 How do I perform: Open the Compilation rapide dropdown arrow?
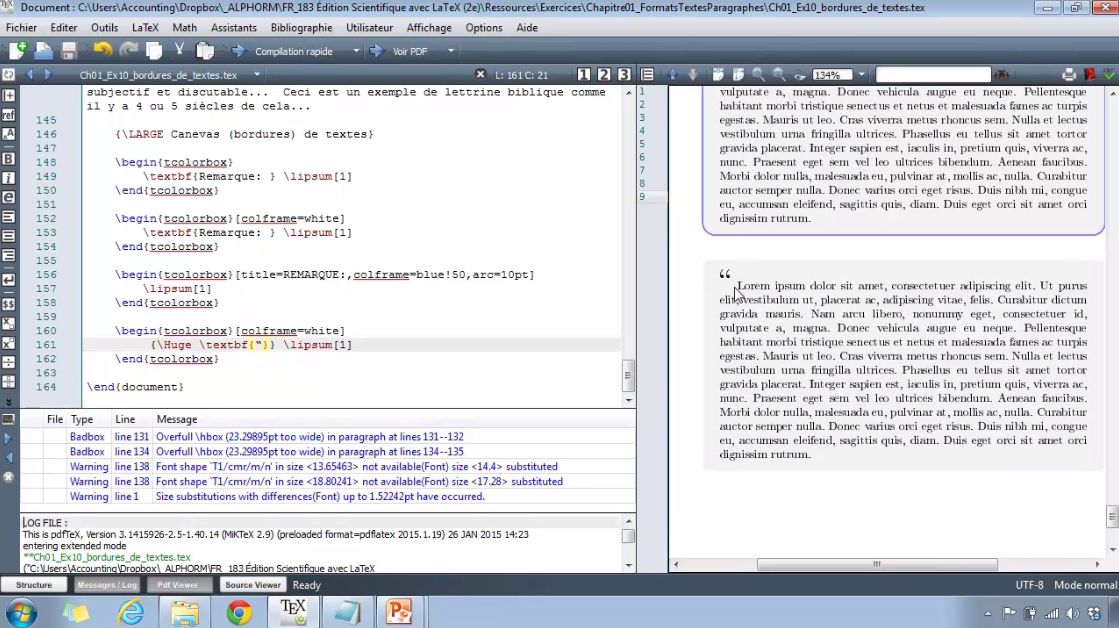(355, 51)
